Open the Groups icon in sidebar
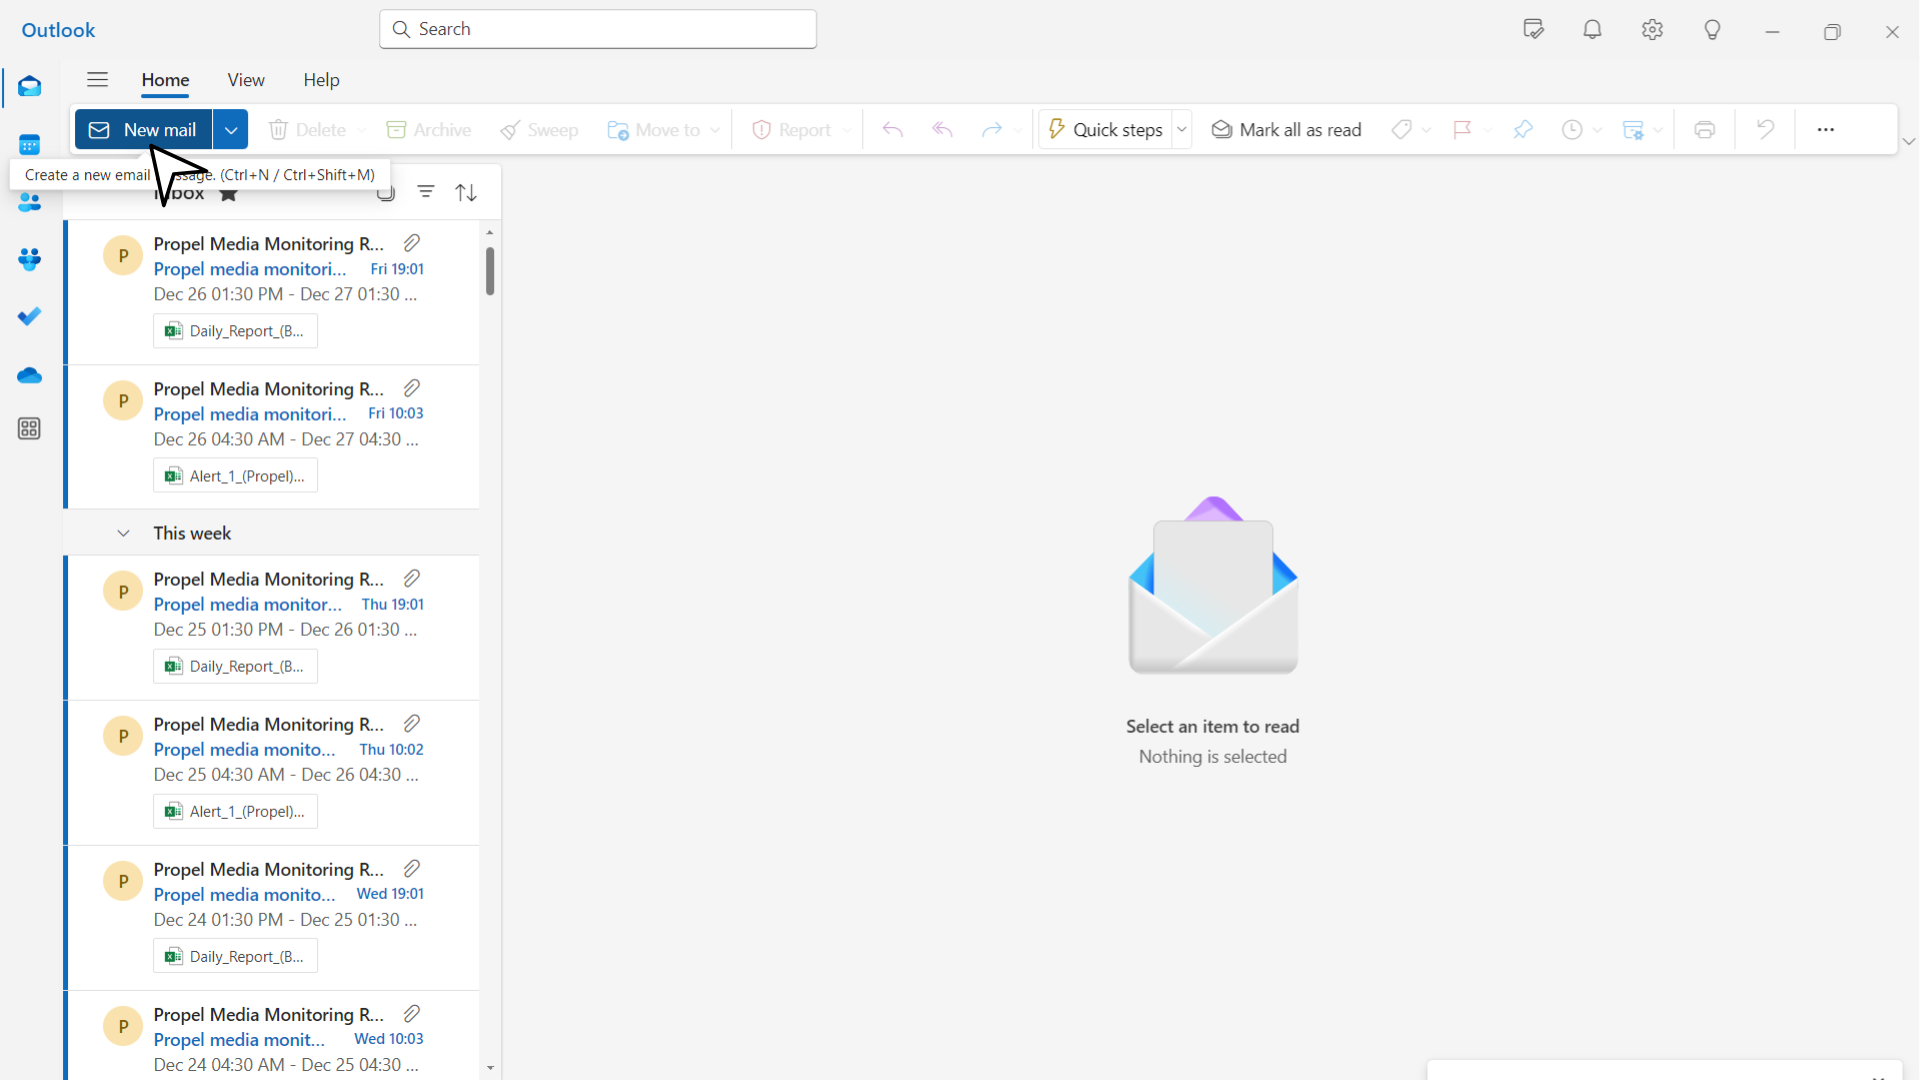Viewport: 1920px width, 1080px height. click(29, 260)
